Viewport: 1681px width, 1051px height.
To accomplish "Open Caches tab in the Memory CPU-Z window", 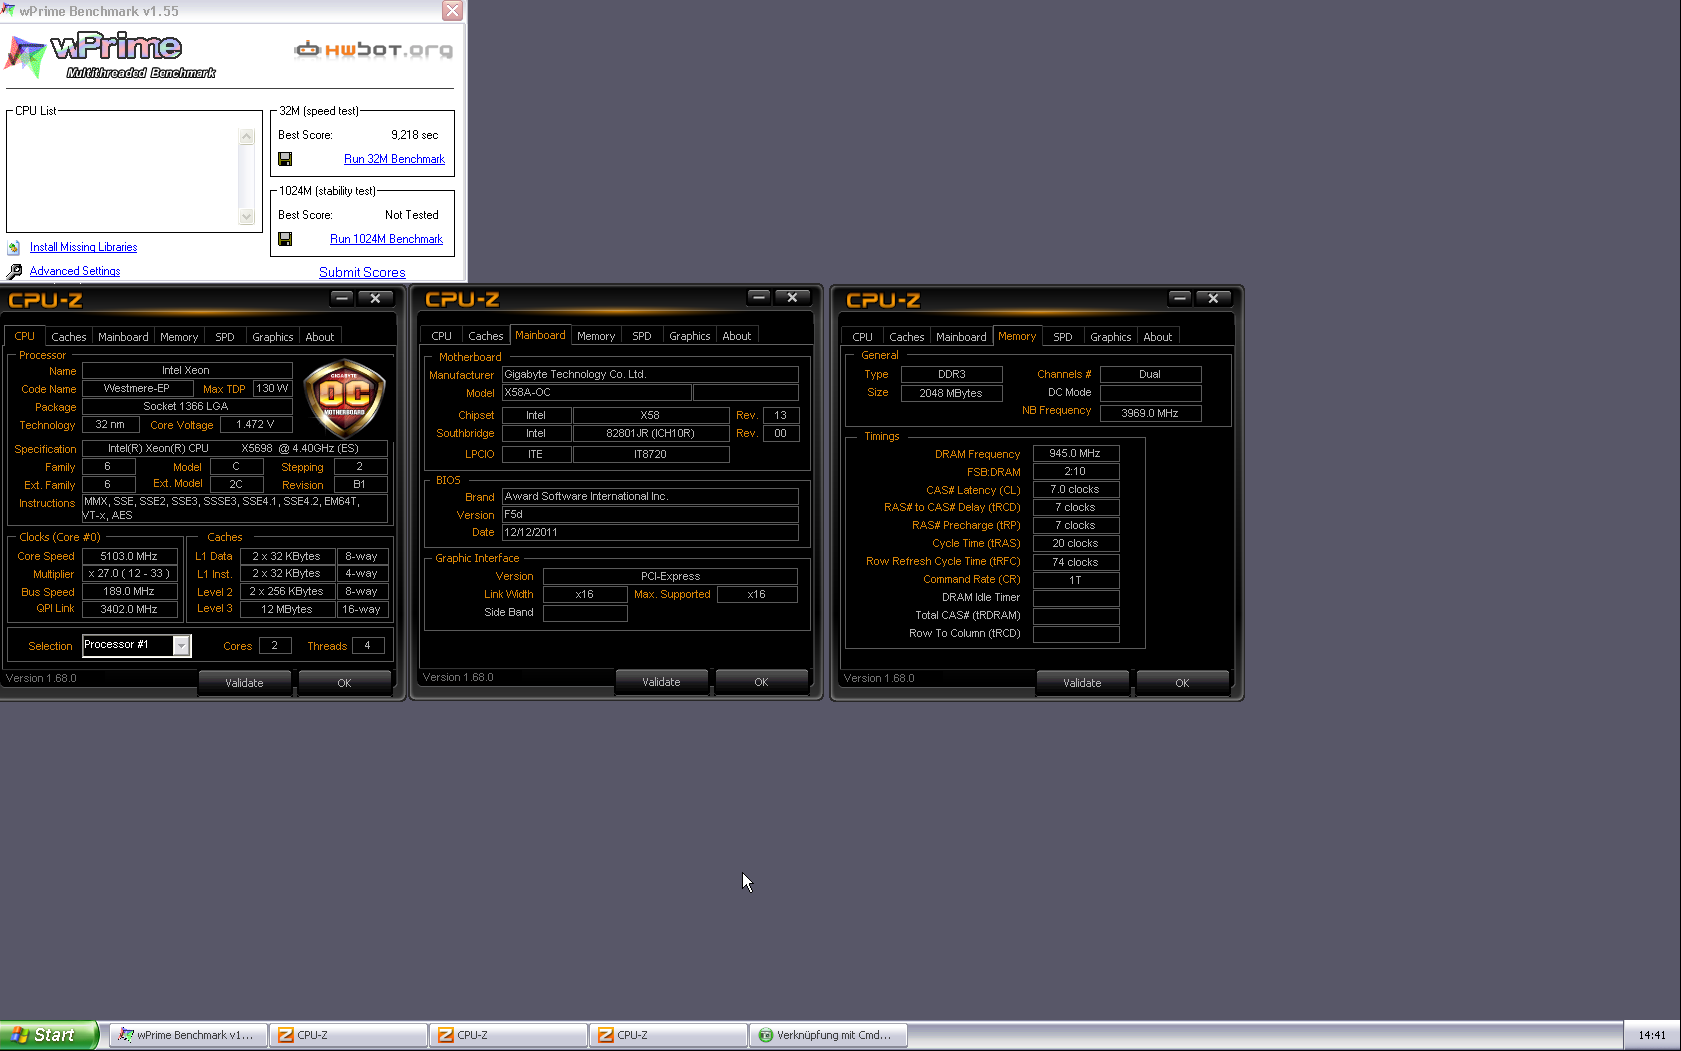I will (907, 337).
